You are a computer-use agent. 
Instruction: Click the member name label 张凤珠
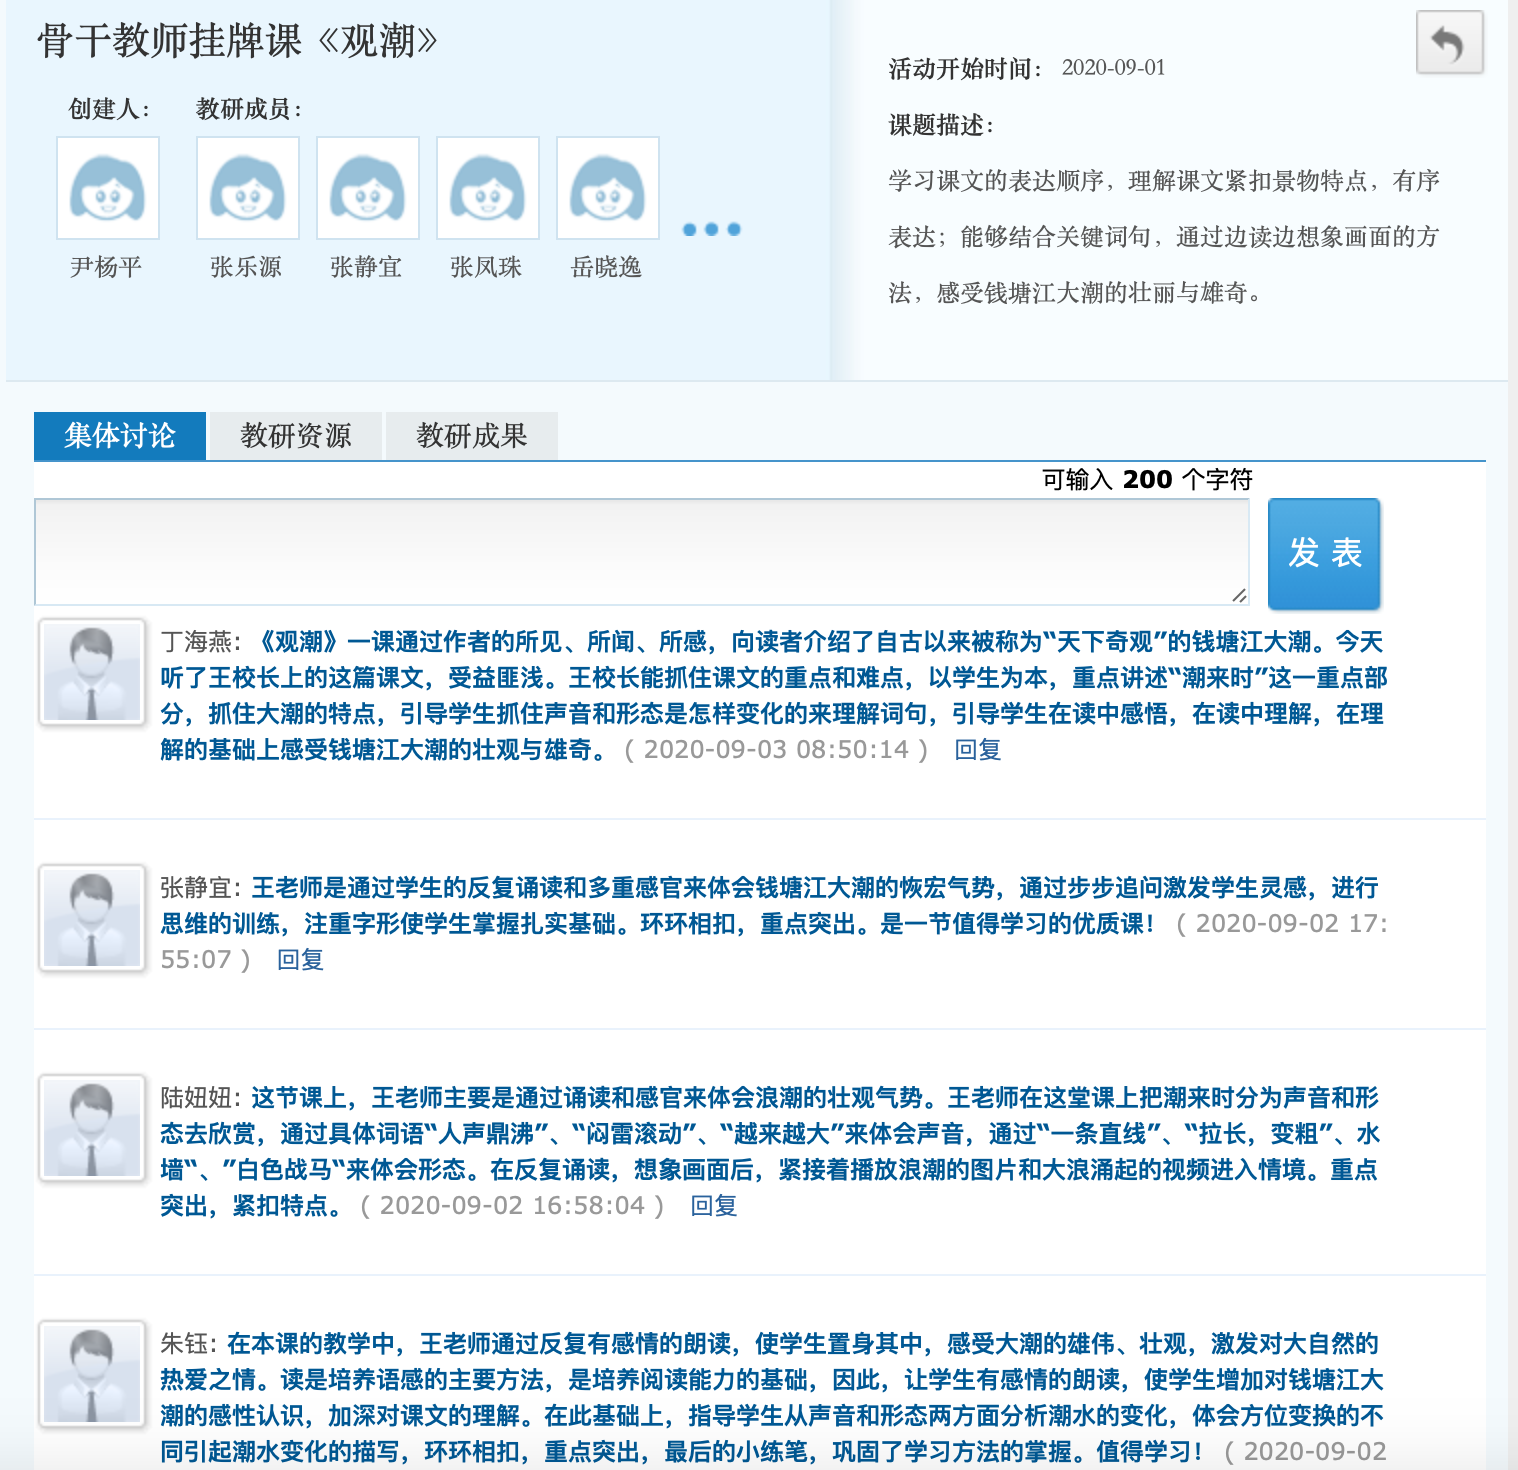[x=486, y=267]
